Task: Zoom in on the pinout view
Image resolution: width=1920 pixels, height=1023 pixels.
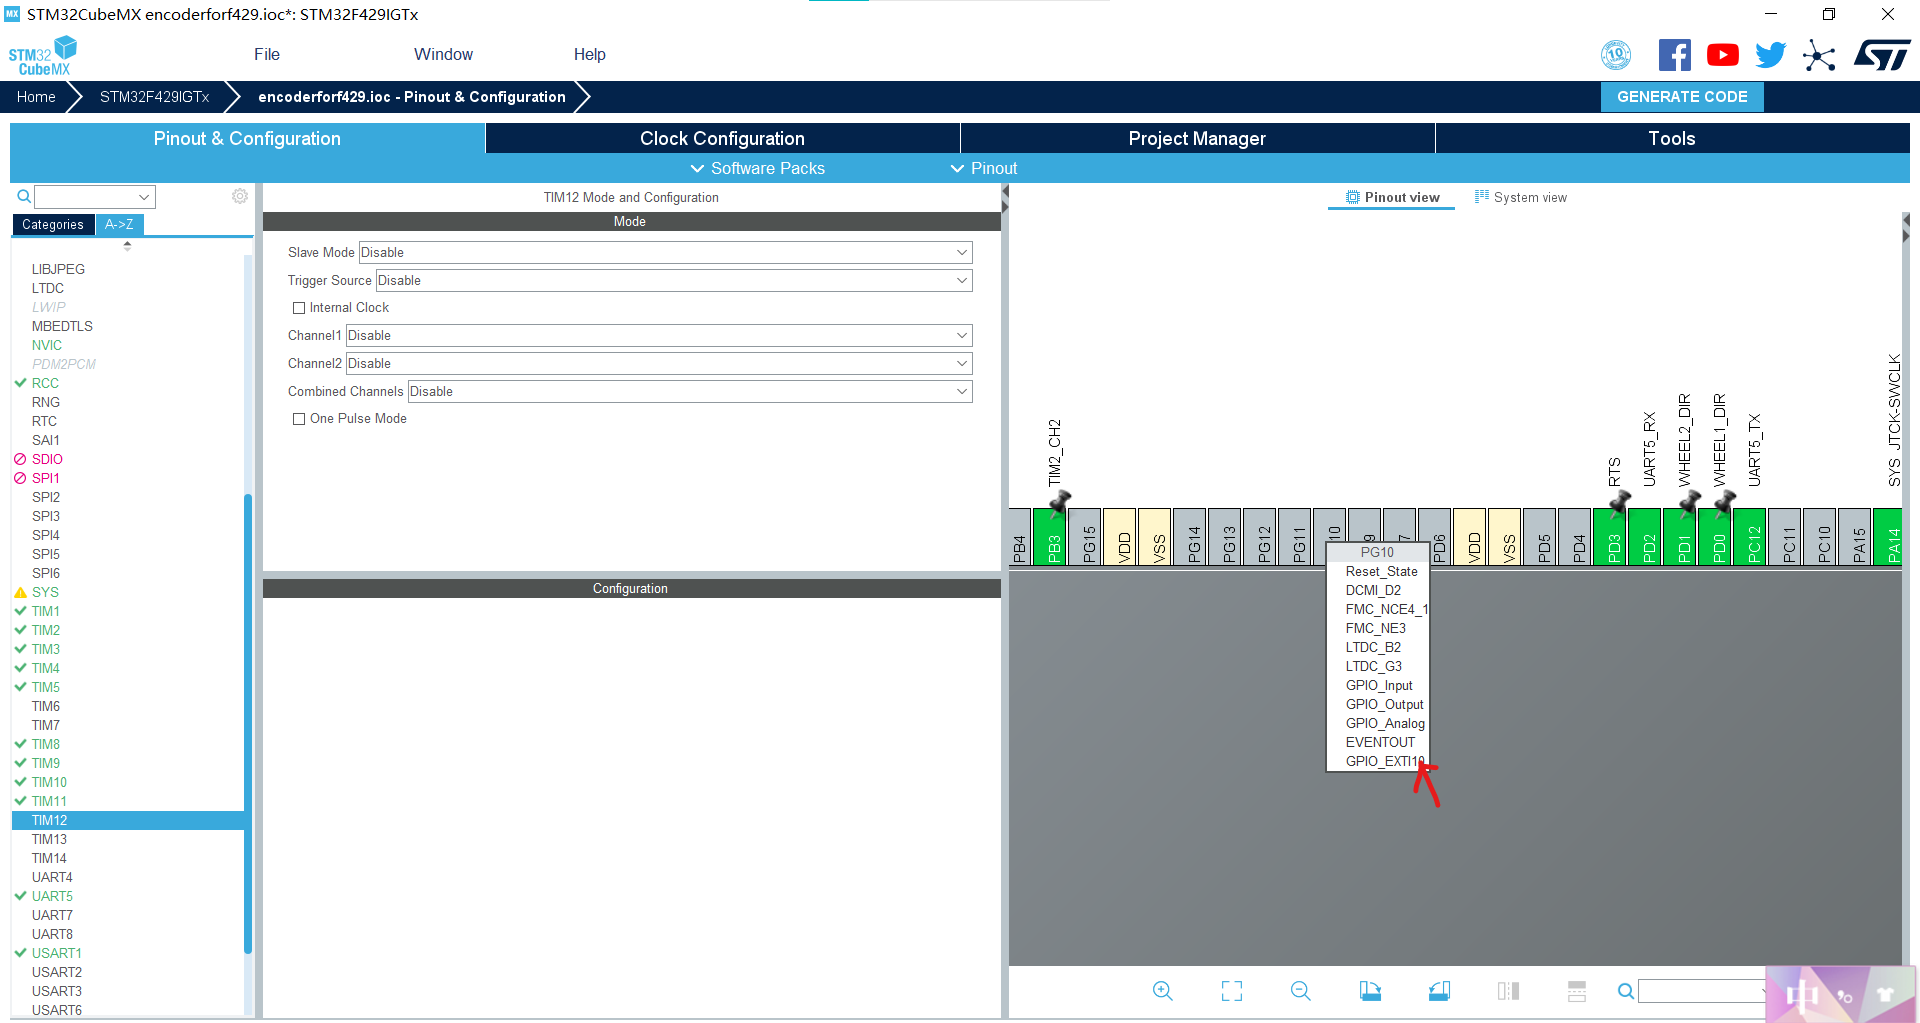Action: tap(1162, 991)
